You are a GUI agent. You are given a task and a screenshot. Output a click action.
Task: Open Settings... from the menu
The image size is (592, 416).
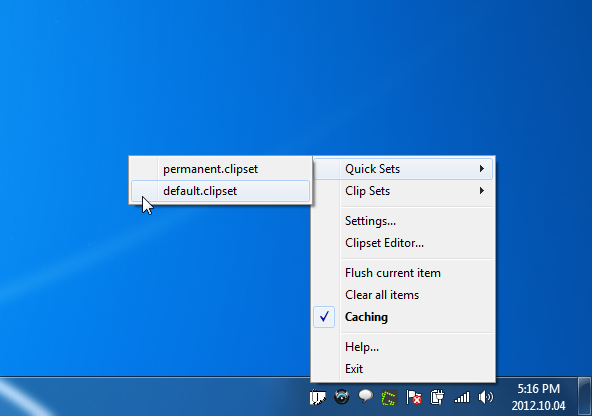tap(403, 221)
